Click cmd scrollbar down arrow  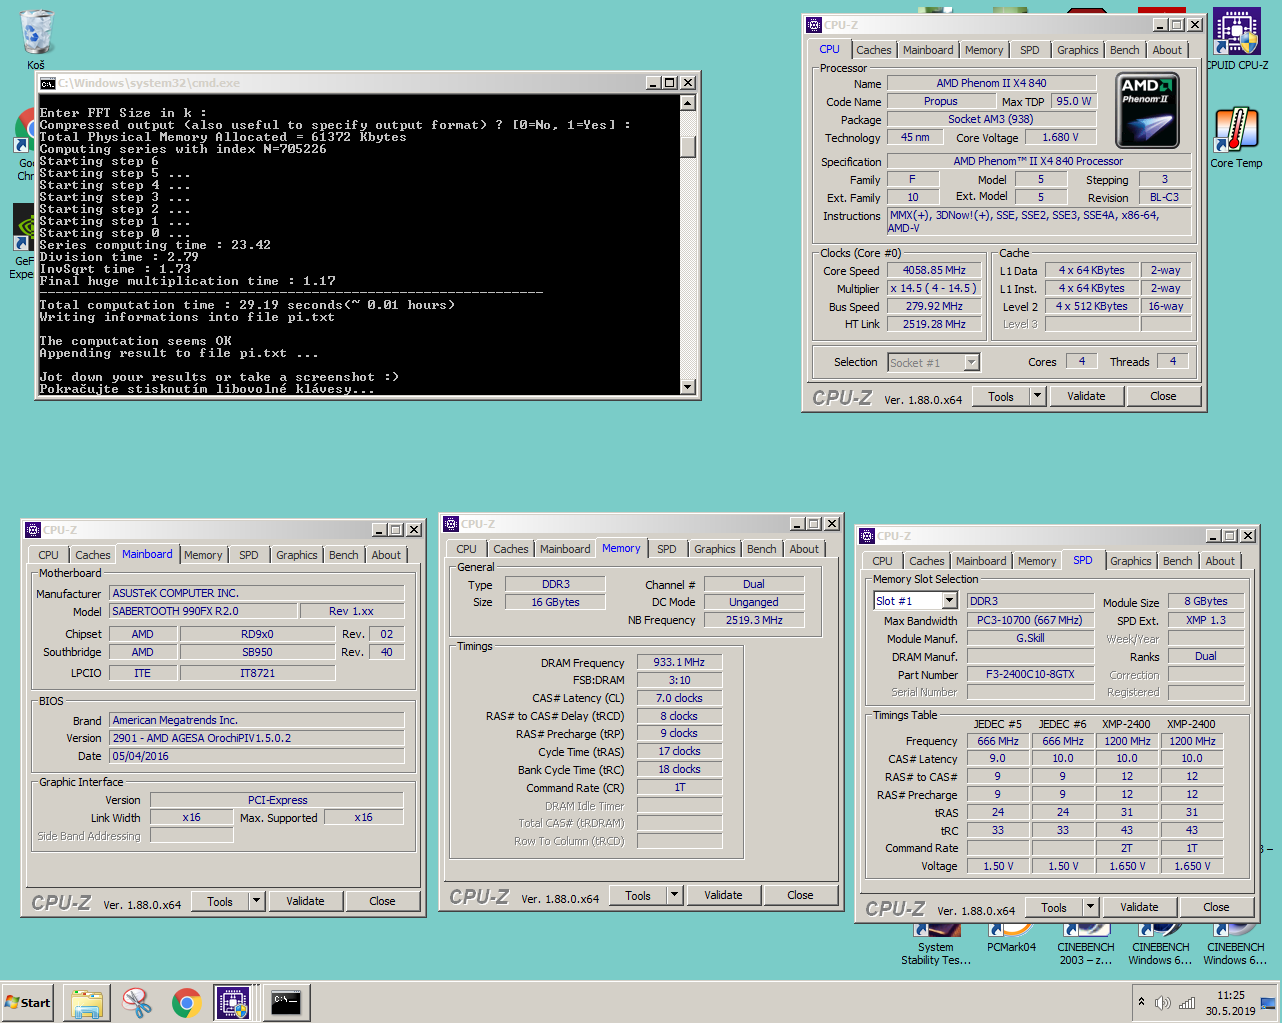point(688,386)
